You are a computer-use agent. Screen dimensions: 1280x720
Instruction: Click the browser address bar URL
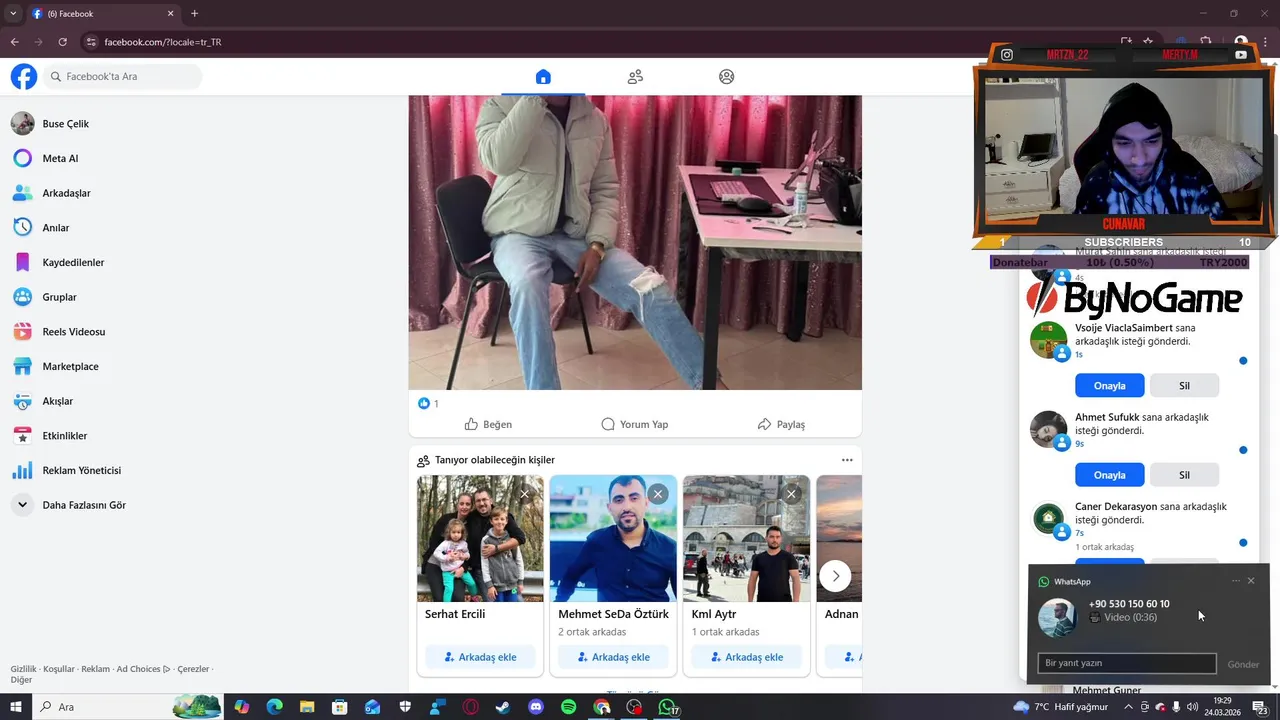163,42
